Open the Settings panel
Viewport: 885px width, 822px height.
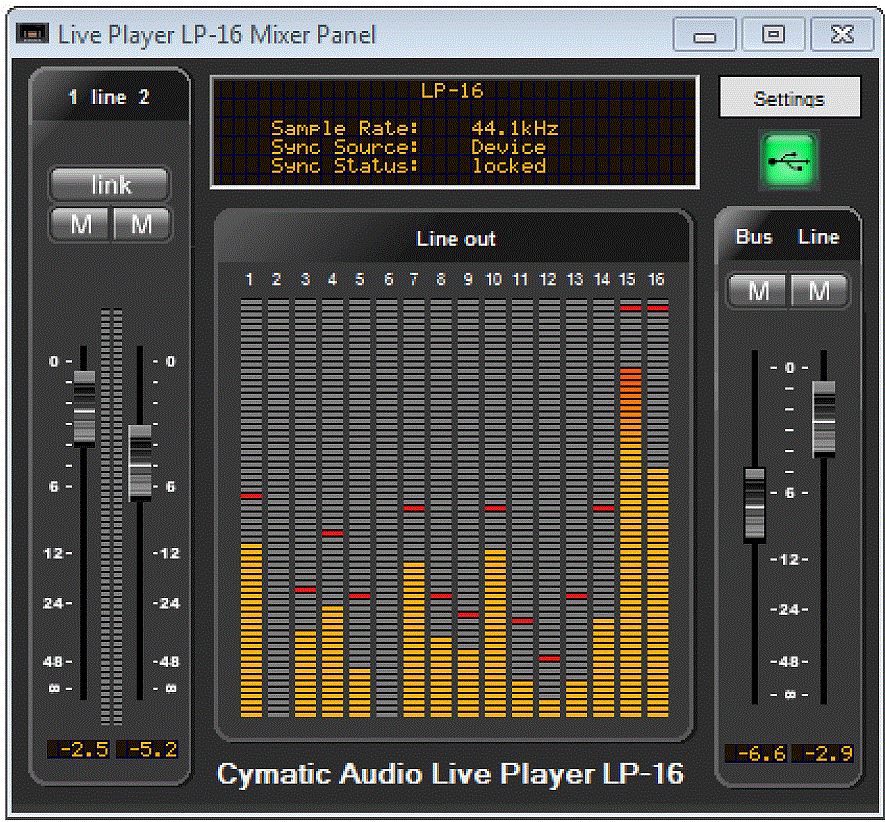point(789,97)
